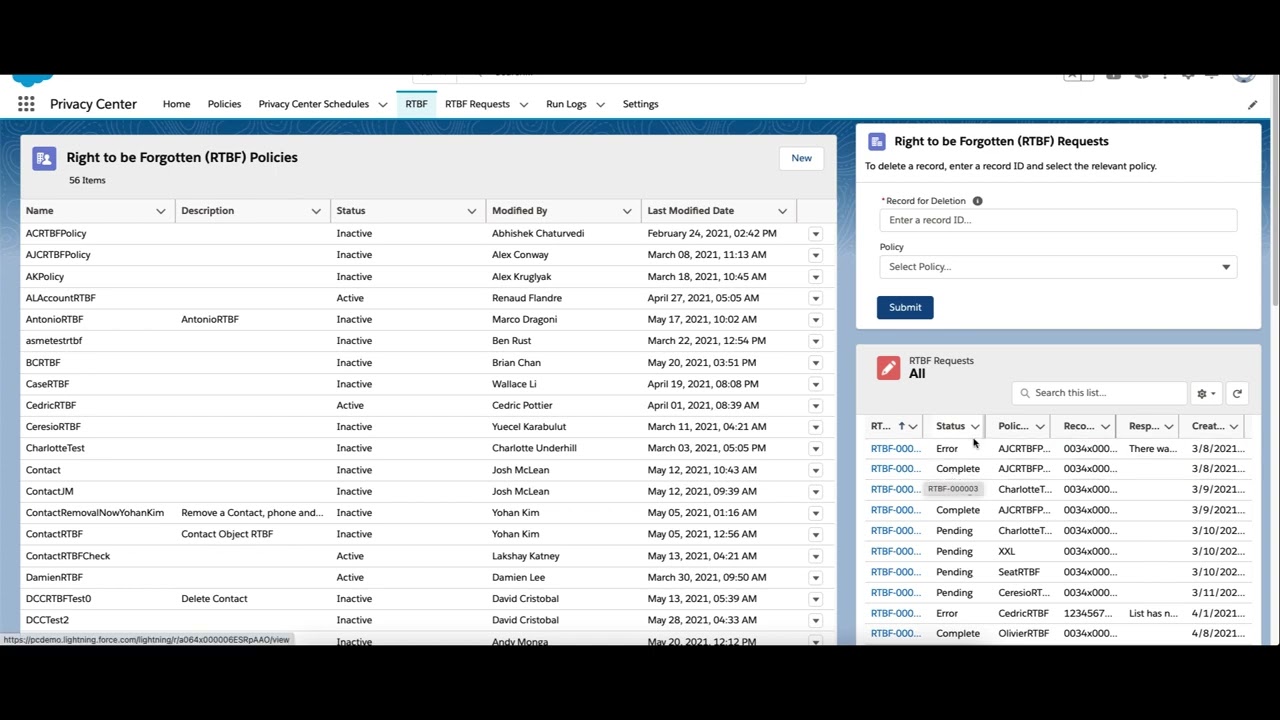Image resolution: width=1280 pixels, height=720 pixels.
Task: Select the RTBF tab
Action: pyautogui.click(x=416, y=104)
